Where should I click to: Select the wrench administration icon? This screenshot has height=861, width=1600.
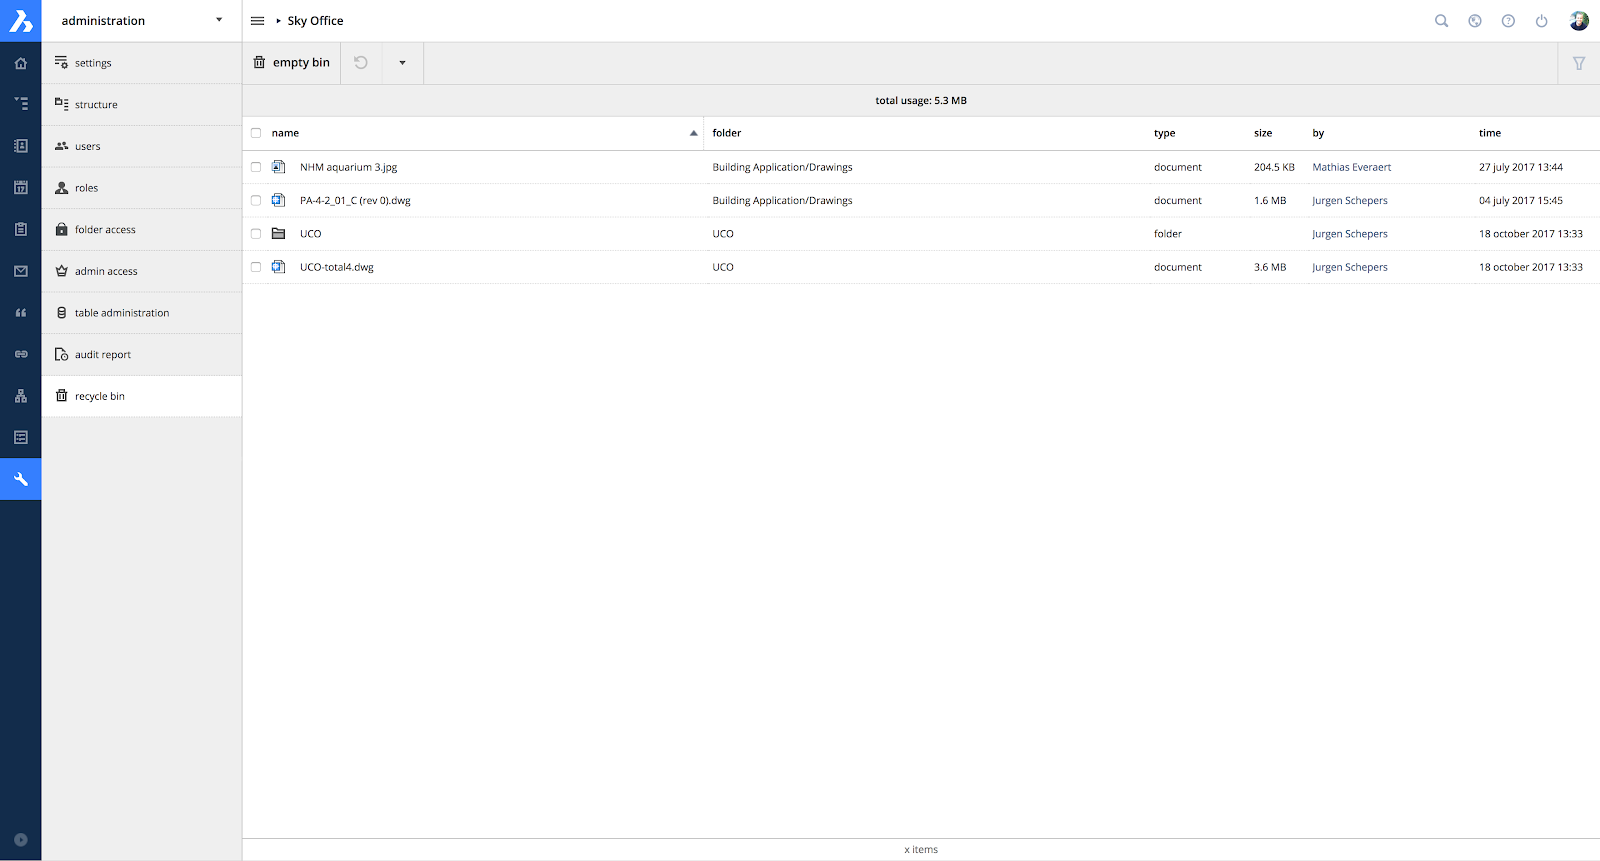20,479
